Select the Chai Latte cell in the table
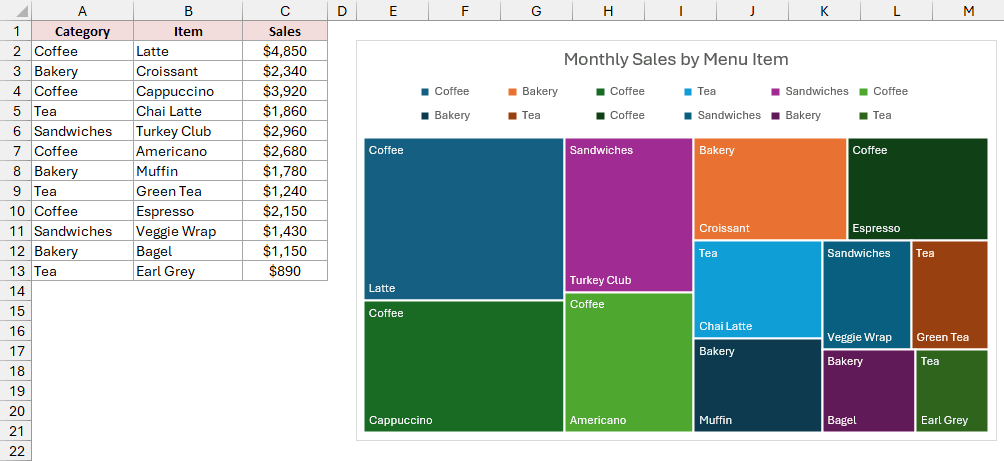 pos(188,111)
